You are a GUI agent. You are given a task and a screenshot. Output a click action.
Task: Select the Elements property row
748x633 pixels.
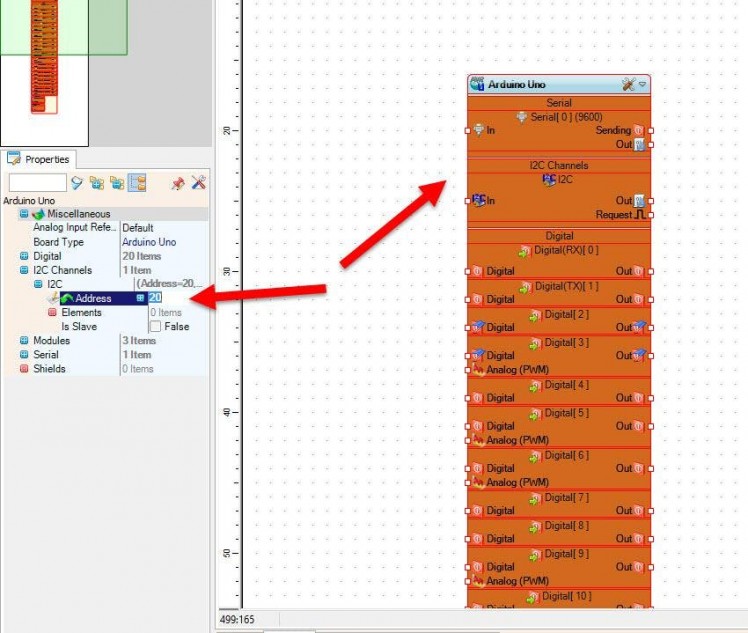106,312
